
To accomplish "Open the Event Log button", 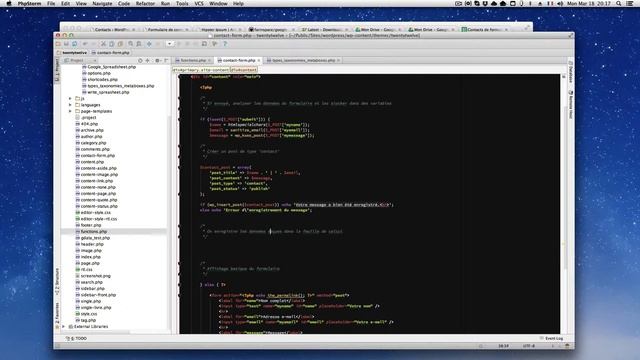I will click(551, 338).
